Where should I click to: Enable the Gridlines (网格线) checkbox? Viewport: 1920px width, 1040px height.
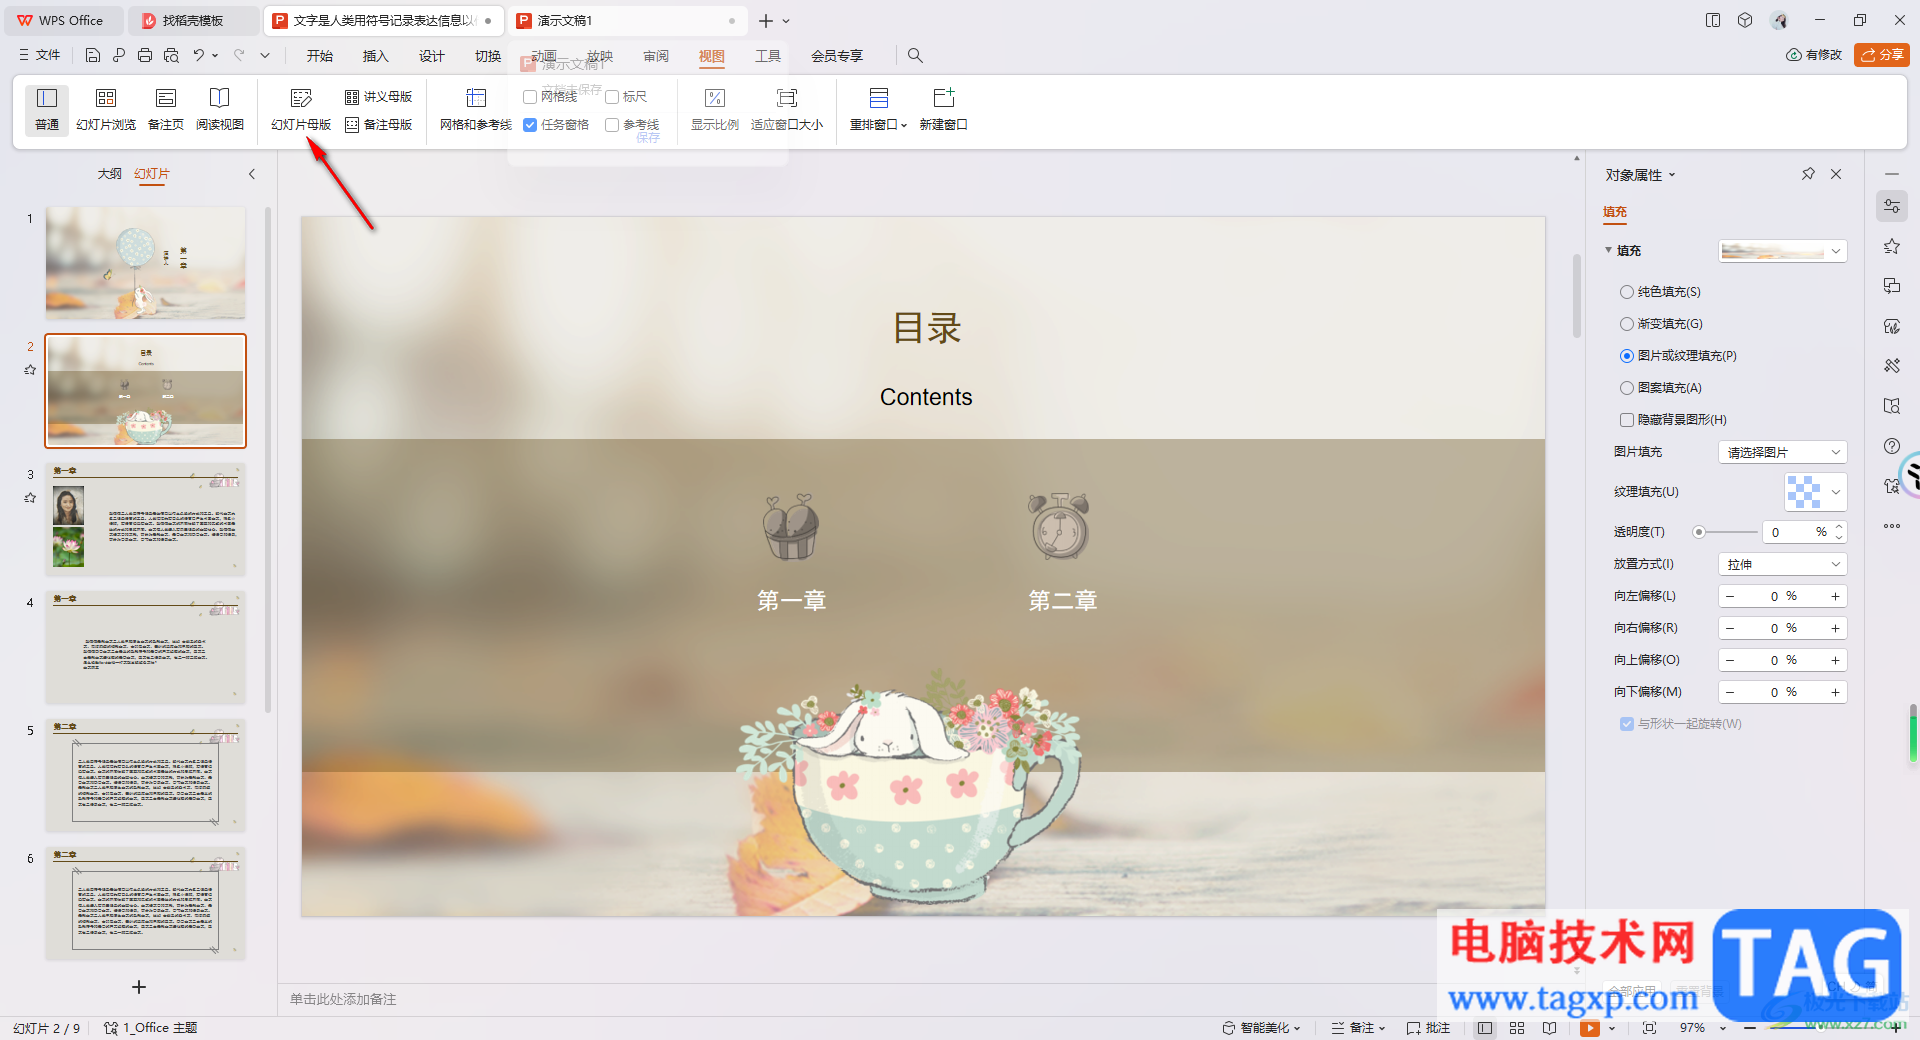point(530,97)
